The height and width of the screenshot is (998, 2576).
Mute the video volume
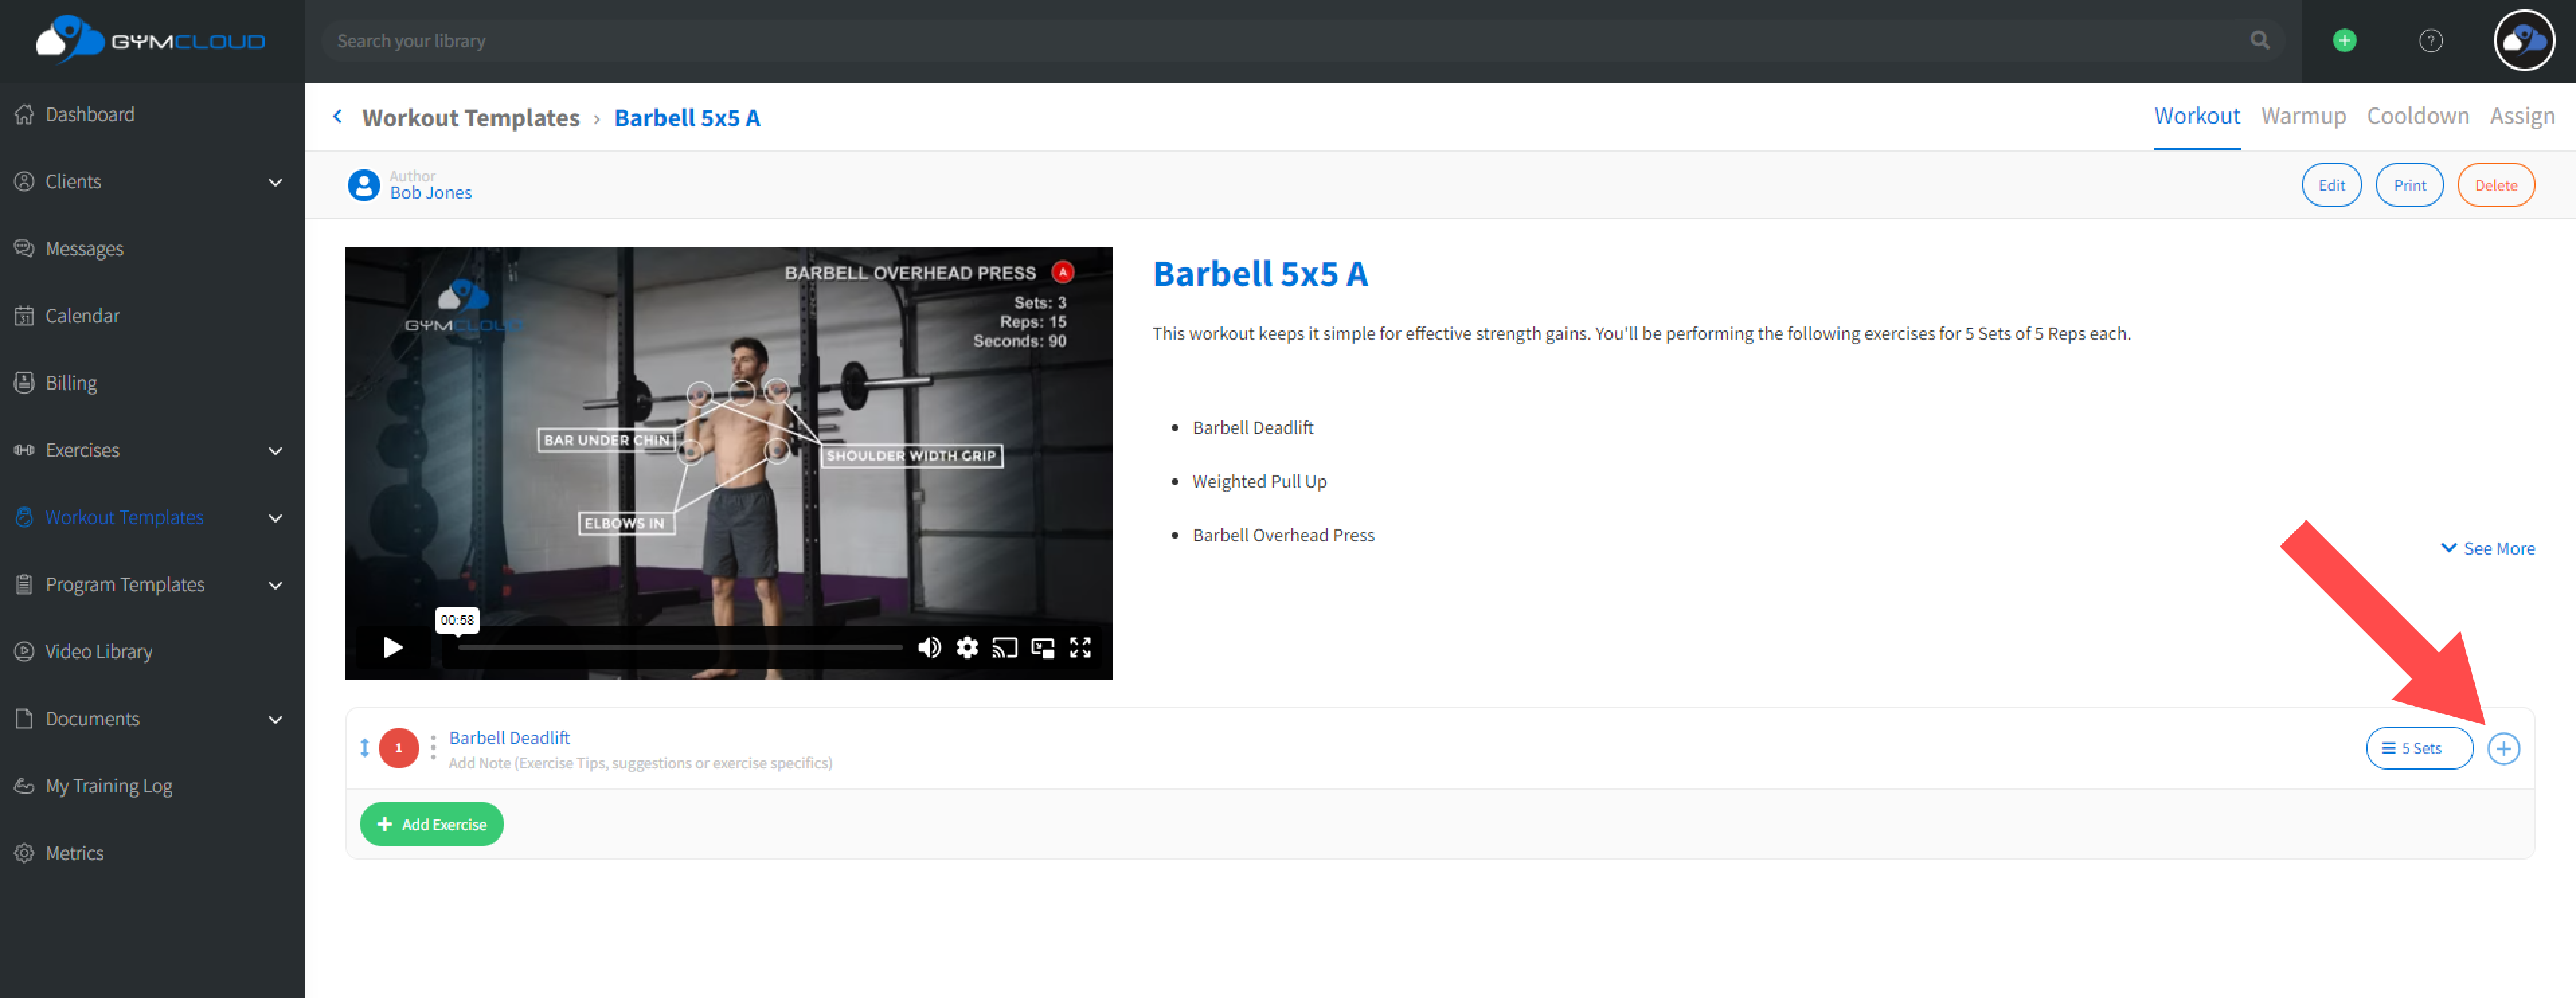pyautogui.click(x=929, y=648)
